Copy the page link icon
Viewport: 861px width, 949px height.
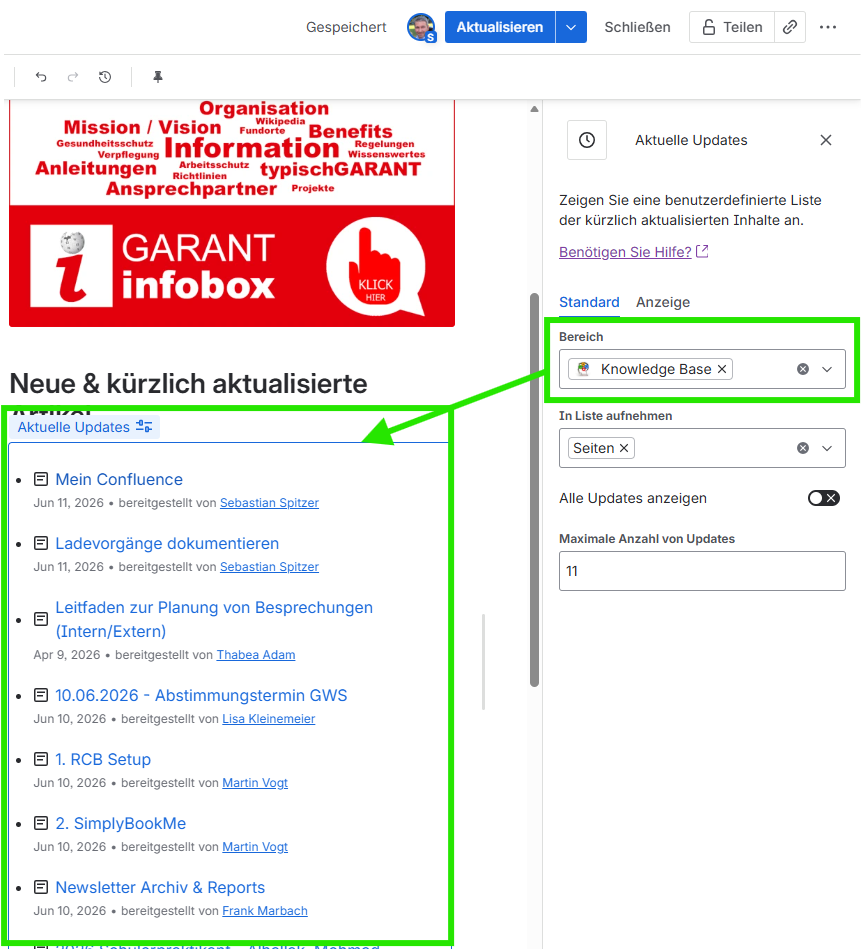tap(790, 27)
